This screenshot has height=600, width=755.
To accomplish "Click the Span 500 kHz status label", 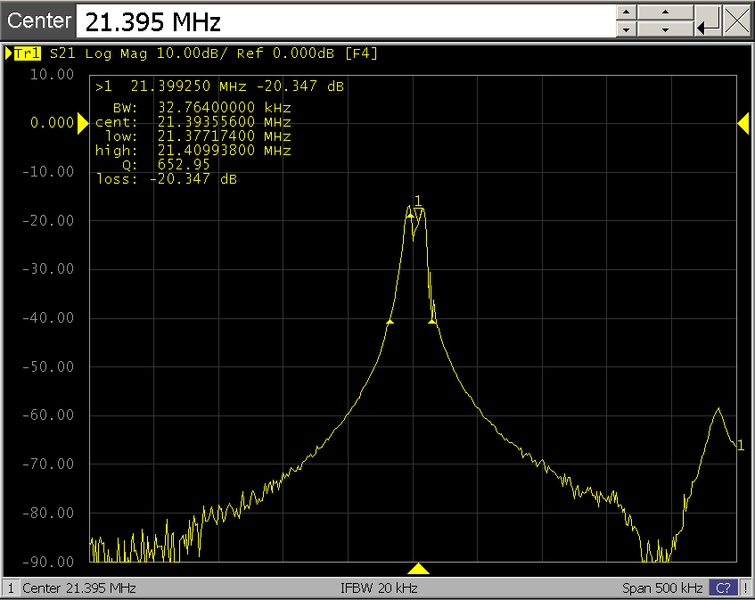I will 663,587.
